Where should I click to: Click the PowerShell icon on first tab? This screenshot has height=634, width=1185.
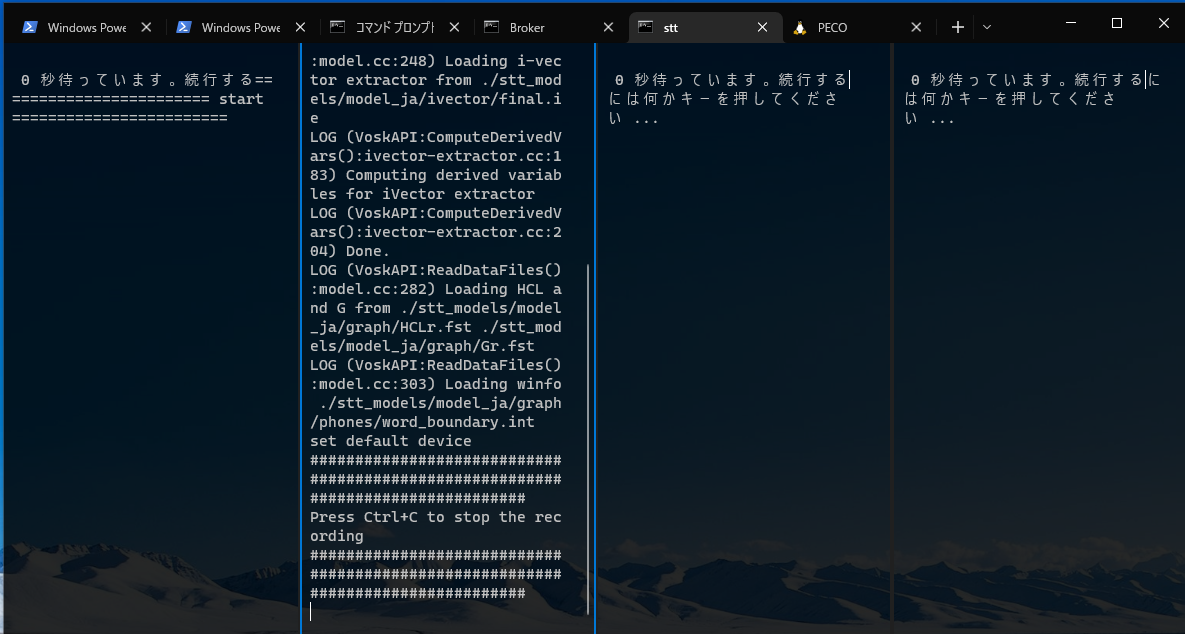coord(29,27)
